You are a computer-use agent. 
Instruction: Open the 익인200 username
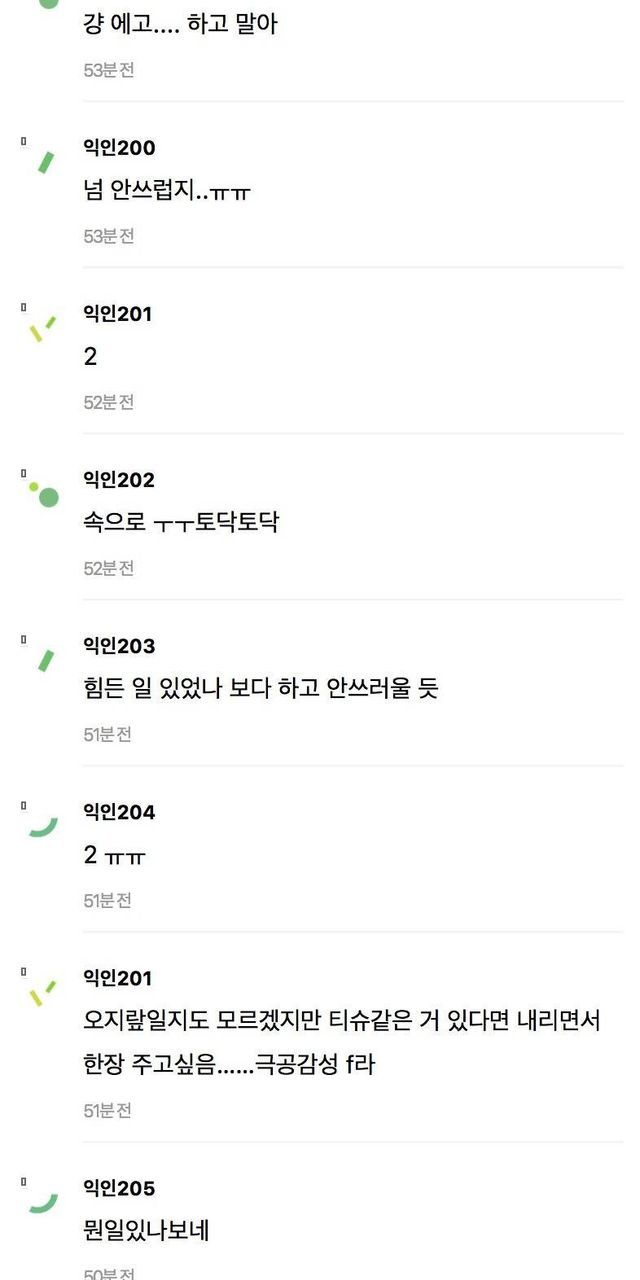coord(119,148)
